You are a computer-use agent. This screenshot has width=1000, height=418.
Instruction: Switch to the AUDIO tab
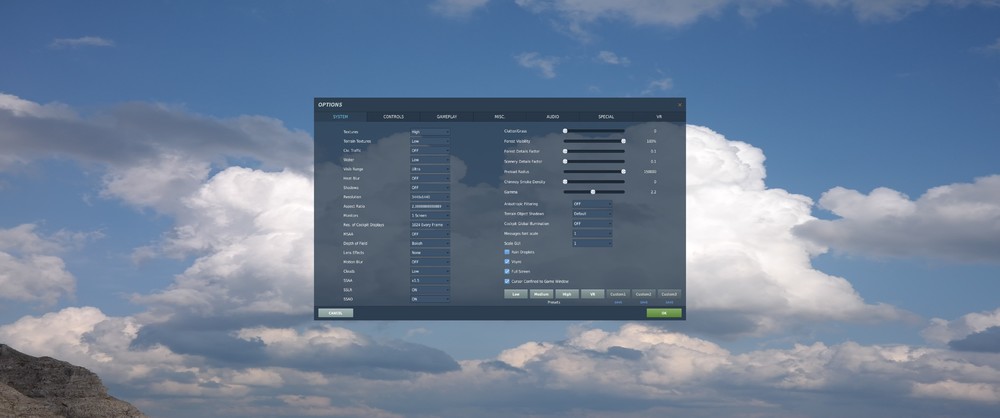553,117
